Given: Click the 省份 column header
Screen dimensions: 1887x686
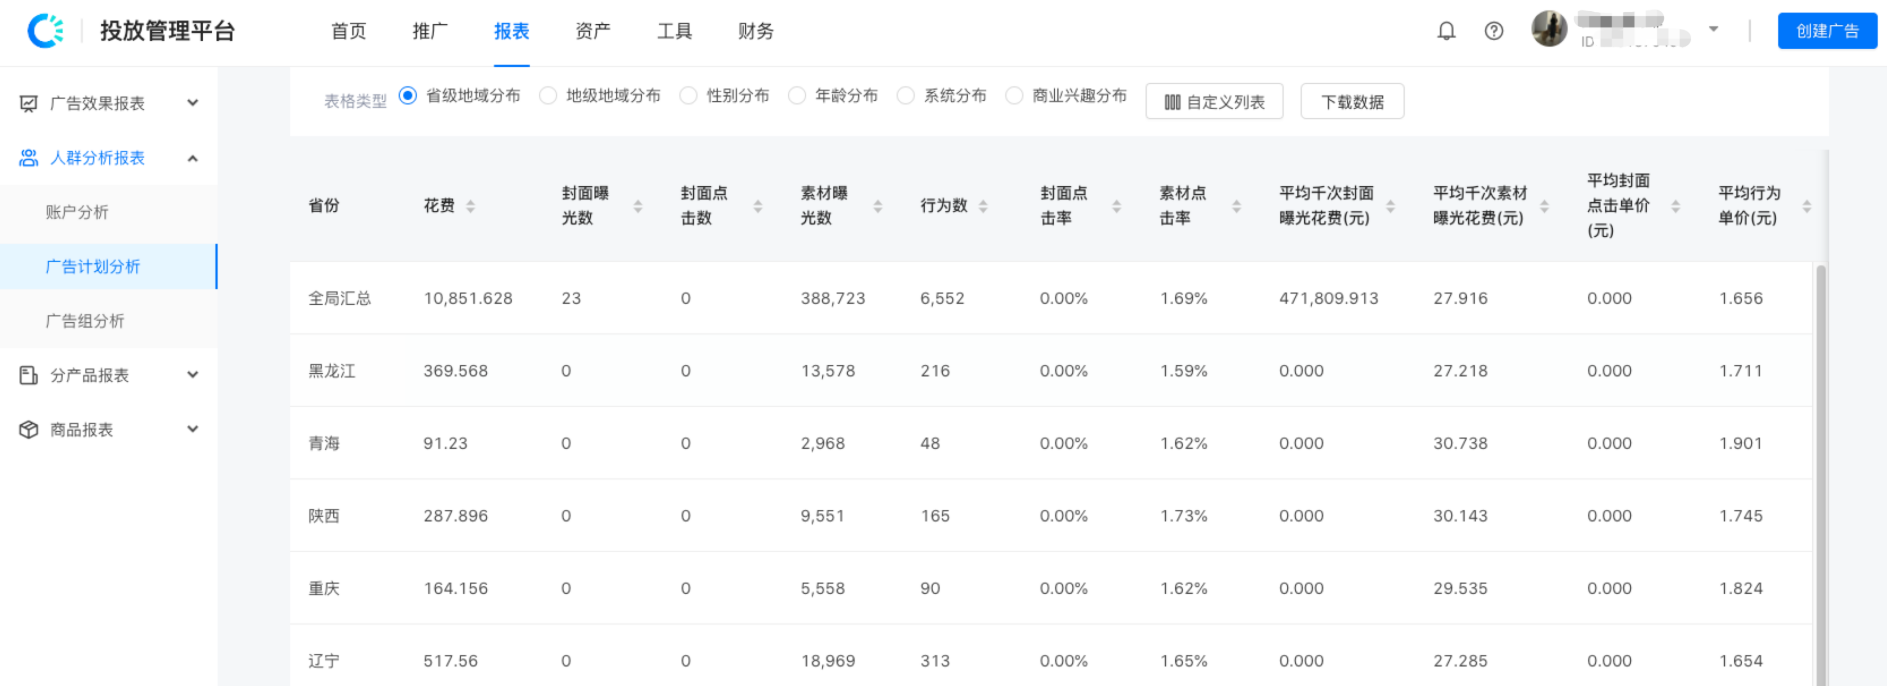Looking at the screenshot, I should [324, 205].
